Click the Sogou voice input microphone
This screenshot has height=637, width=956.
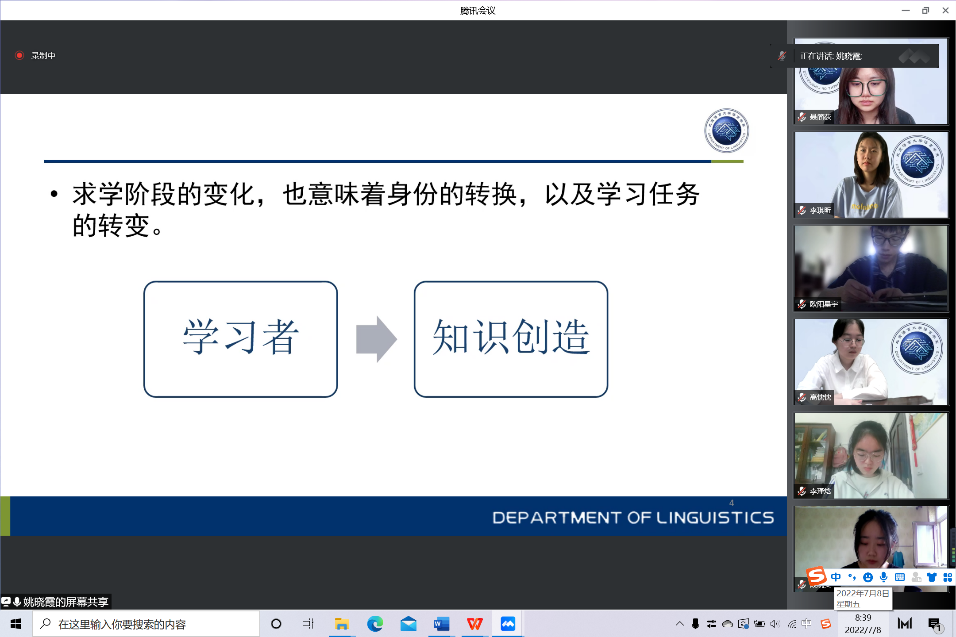[x=884, y=578]
